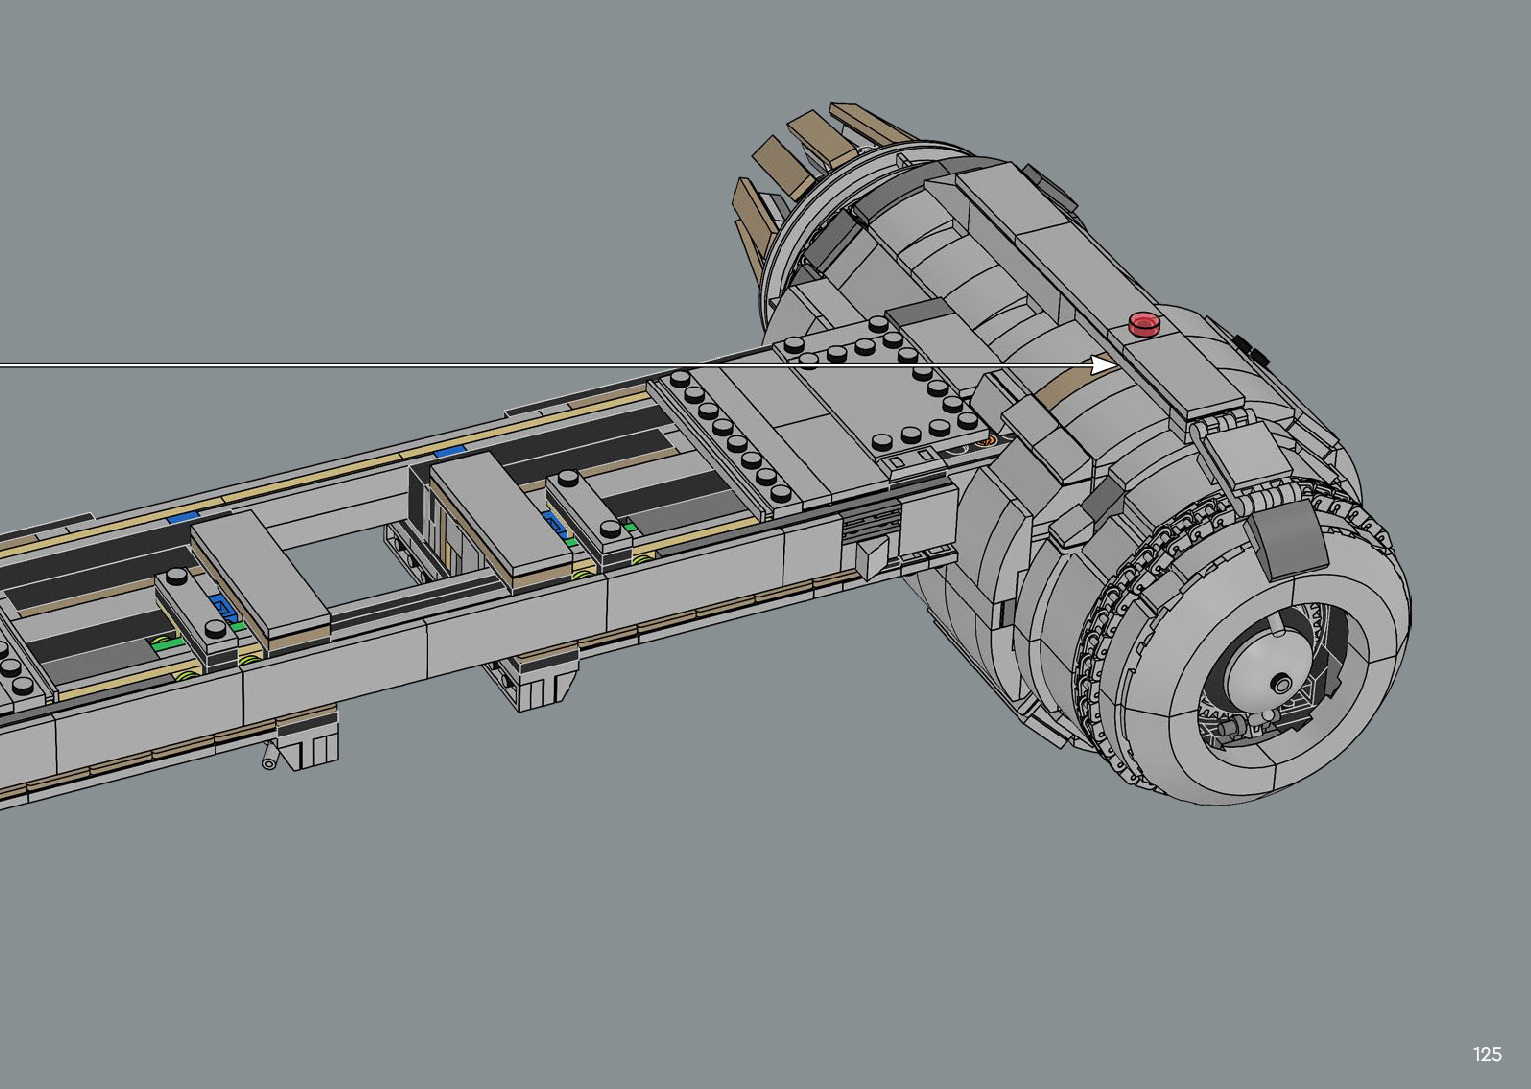The height and width of the screenshot is (1089, 1531).
Task: Click the horizontal white callout line
Action: [400, 366]
